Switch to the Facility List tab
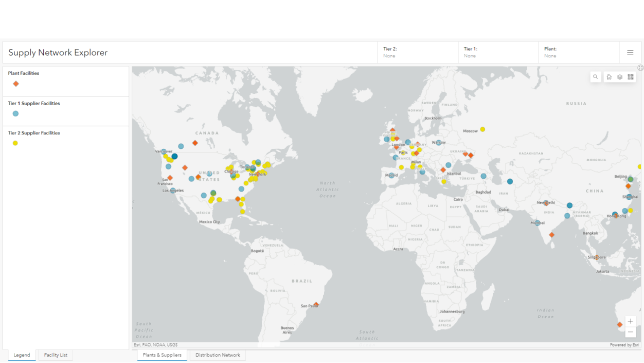This screenshot has height=363, width=644. (x=55, y=355)
